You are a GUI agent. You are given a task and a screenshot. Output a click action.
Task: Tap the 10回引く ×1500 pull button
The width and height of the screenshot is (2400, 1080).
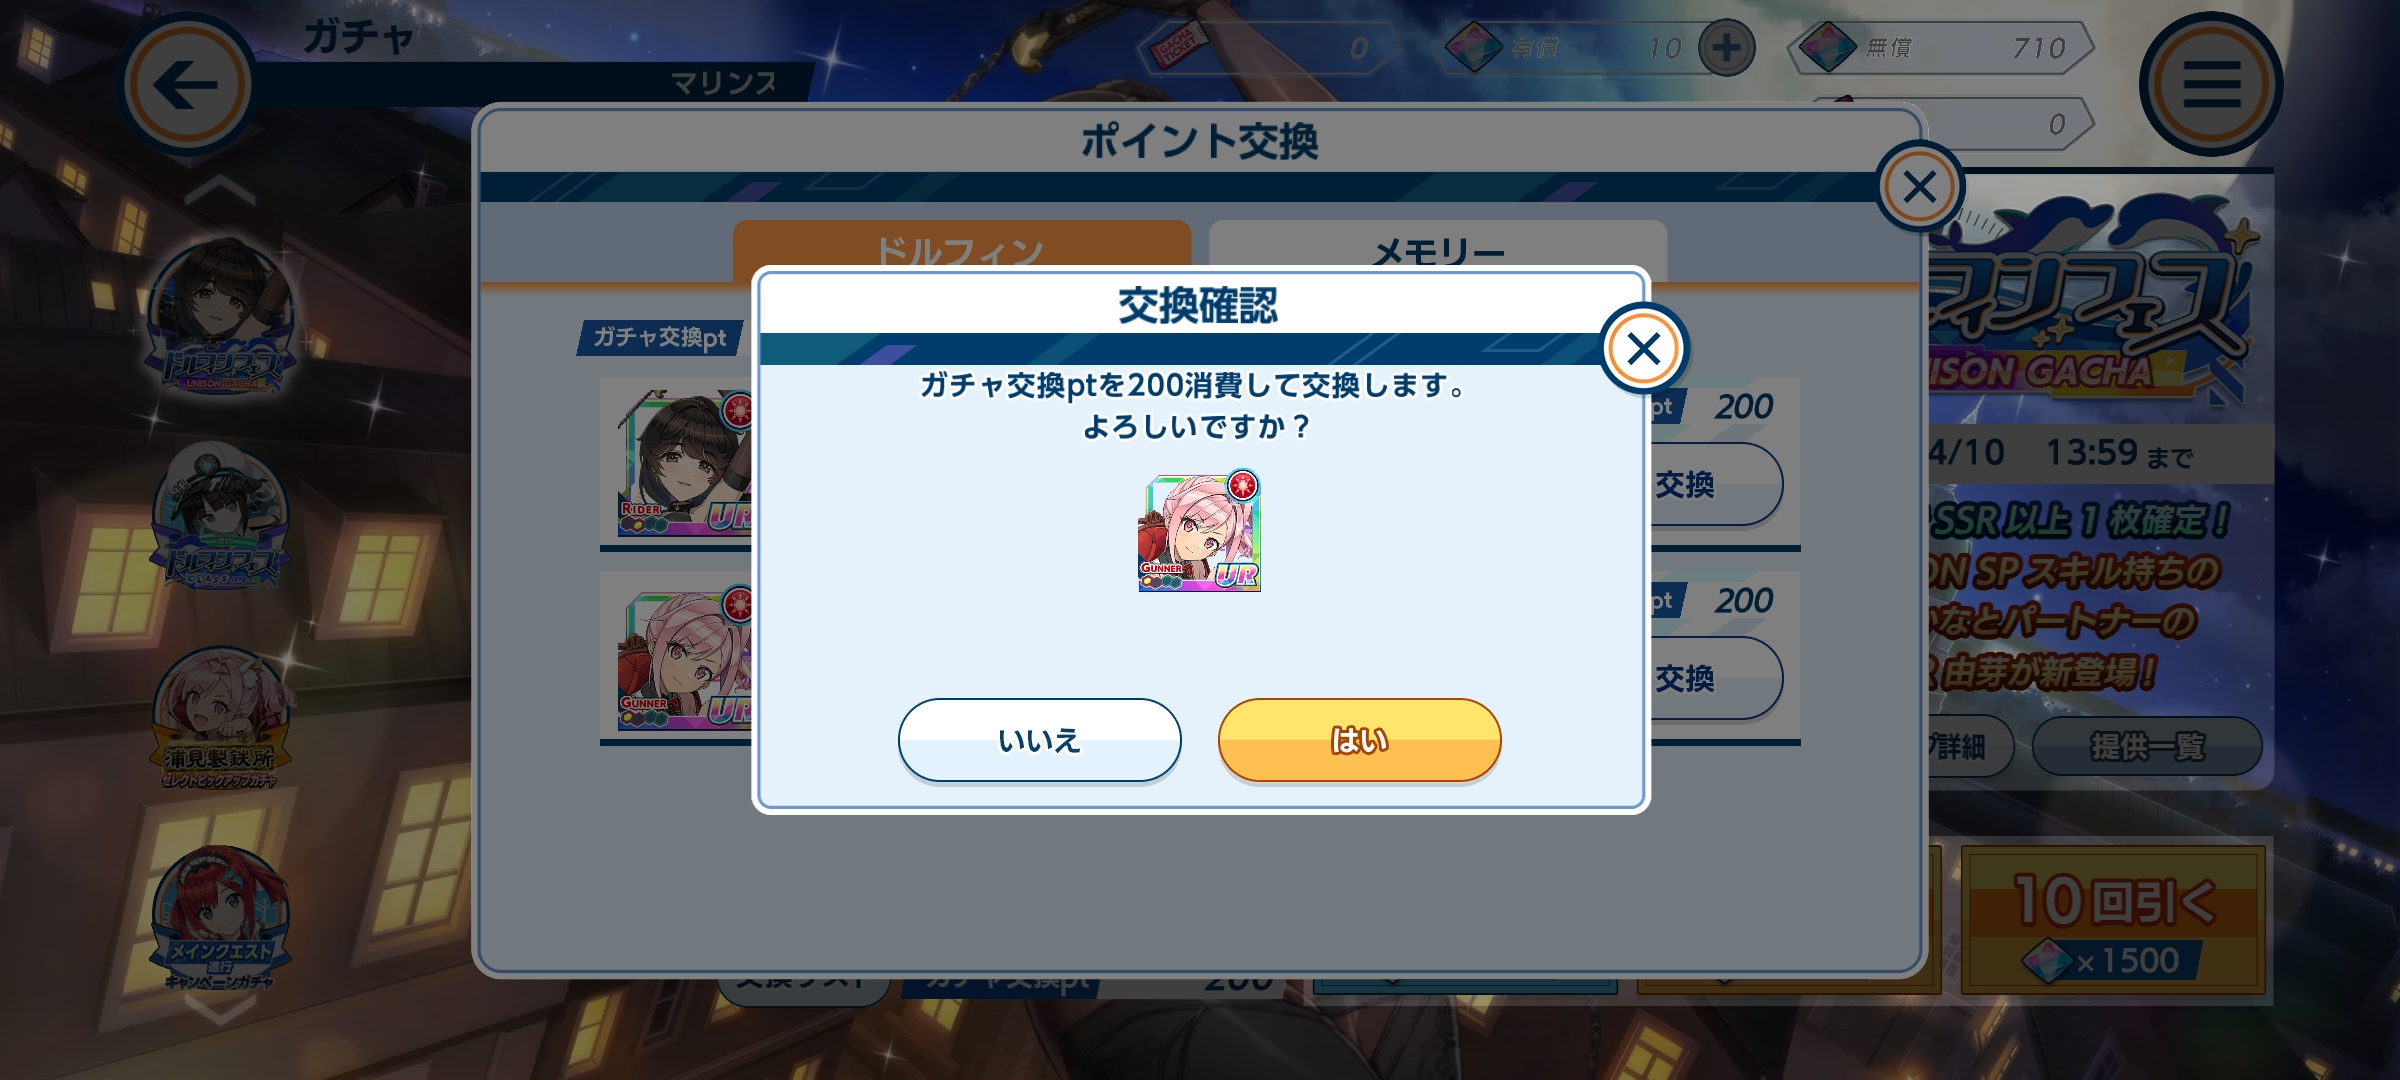point(2113,920)
